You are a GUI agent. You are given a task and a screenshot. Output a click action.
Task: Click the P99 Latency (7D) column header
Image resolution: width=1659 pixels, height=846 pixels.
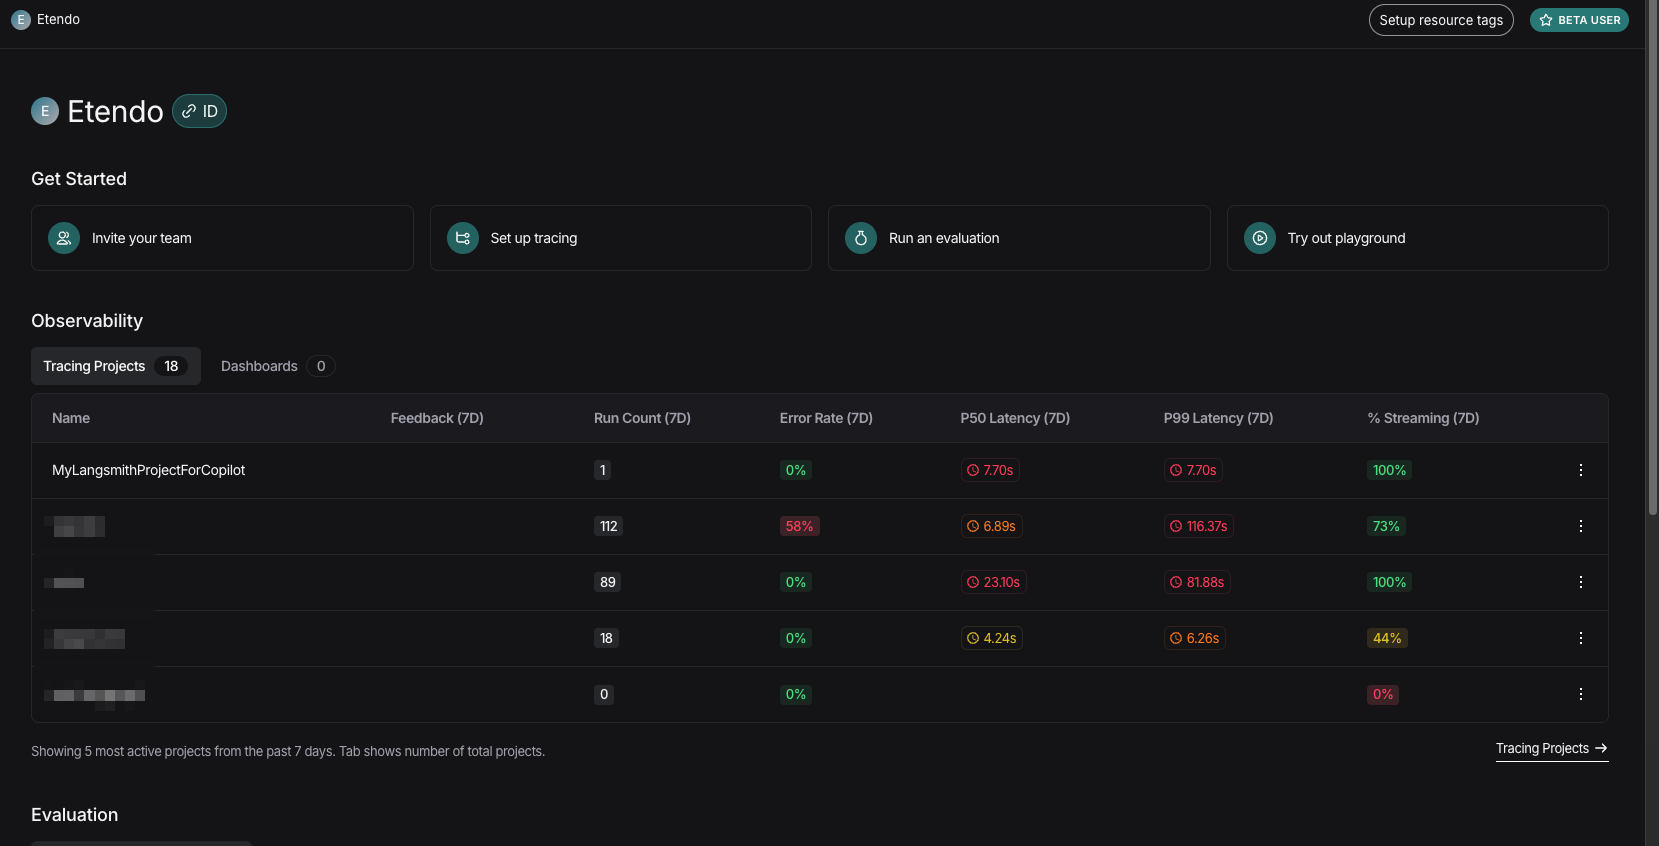pos(1218,418)
